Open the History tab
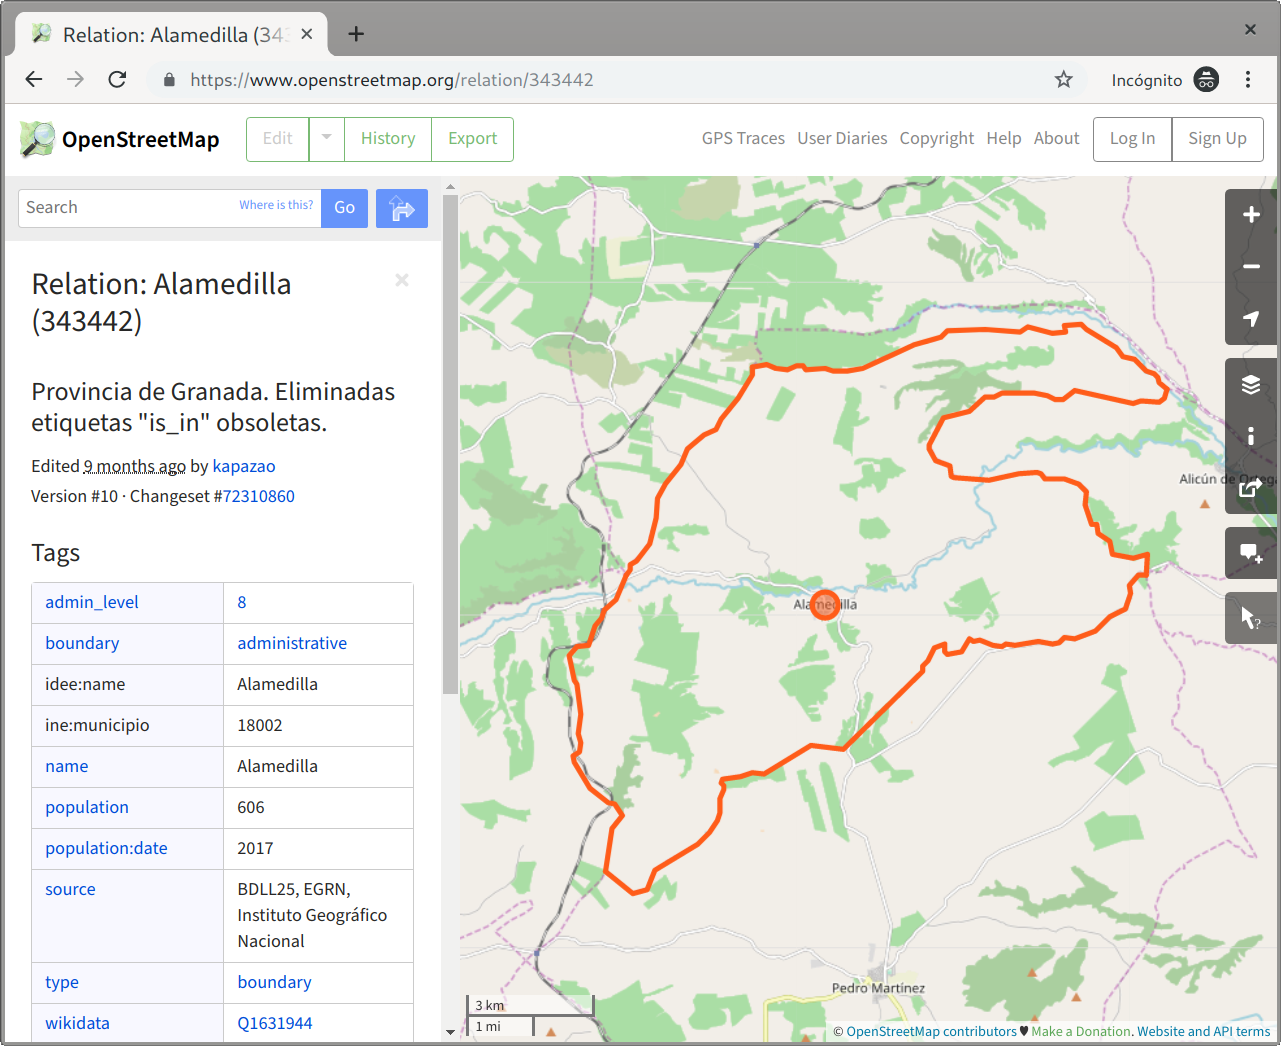The width and height of the screenshot is (1281, 1046). point(388,139)
